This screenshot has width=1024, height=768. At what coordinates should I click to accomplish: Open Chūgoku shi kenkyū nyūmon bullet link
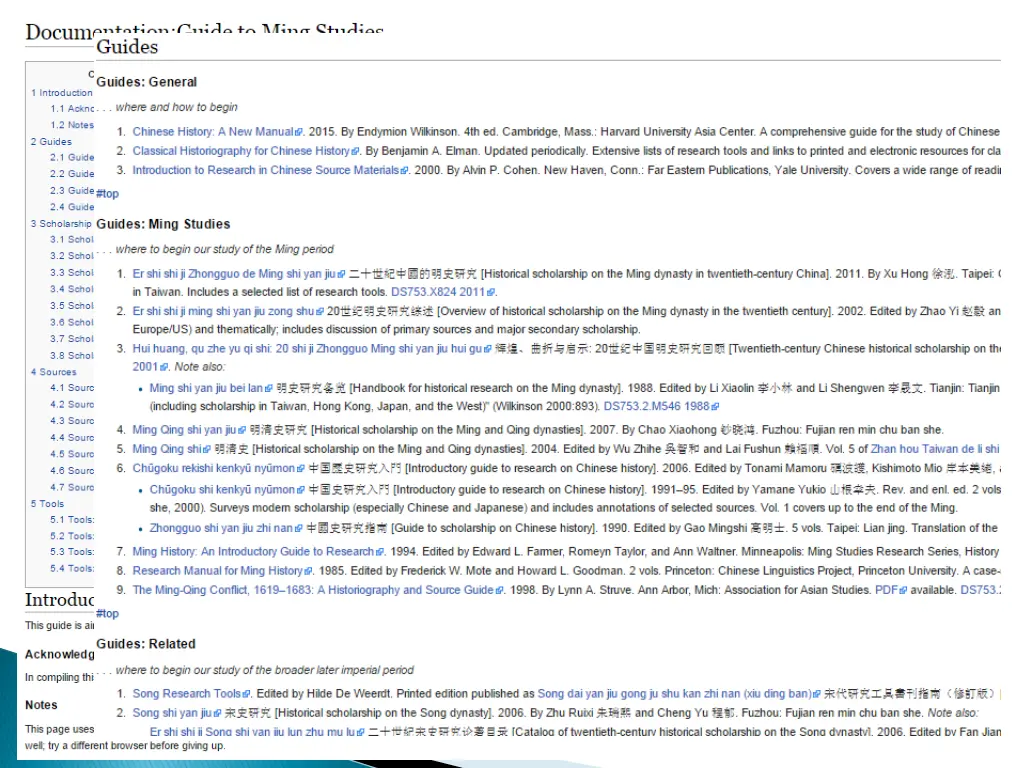[222, 489]
